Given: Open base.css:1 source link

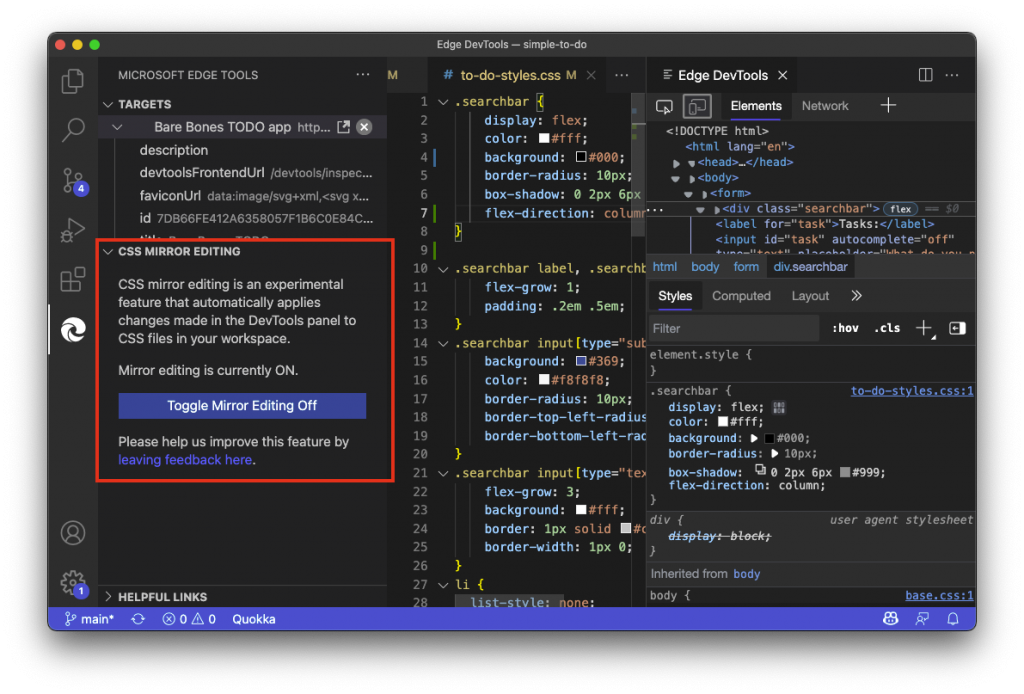Looking at the screenshot, I should coord(939,595).
